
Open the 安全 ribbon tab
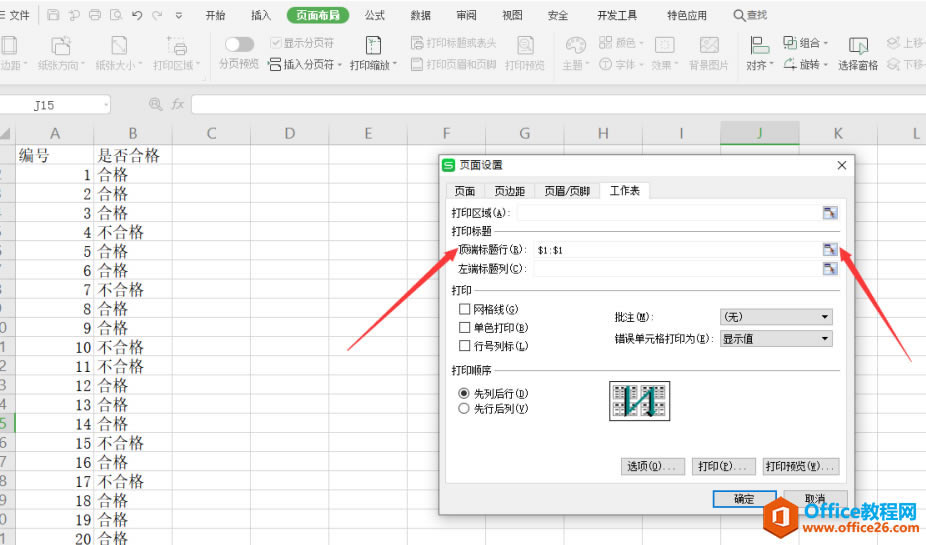pos(557,15)
